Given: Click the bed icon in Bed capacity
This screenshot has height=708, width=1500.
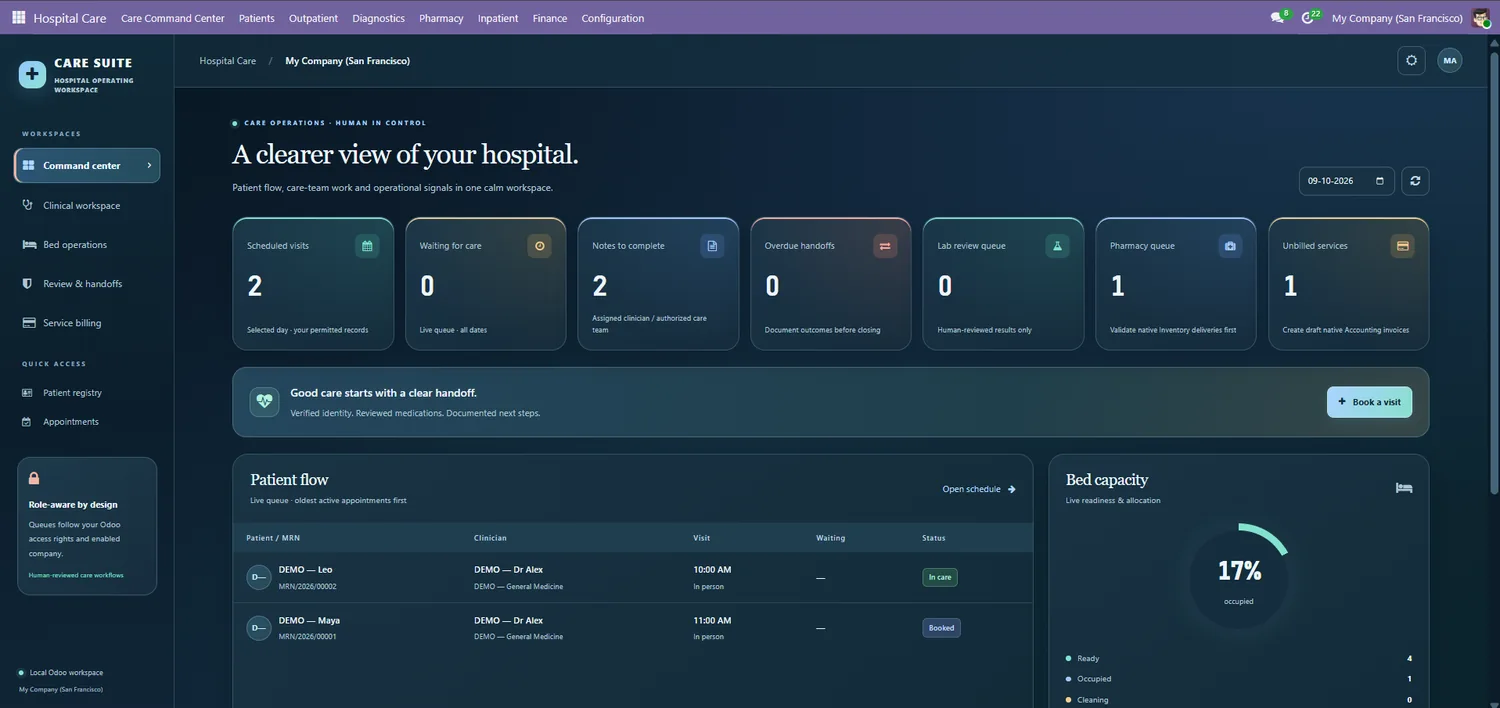Looking at the screenshot, I should tap(1404, 488).
